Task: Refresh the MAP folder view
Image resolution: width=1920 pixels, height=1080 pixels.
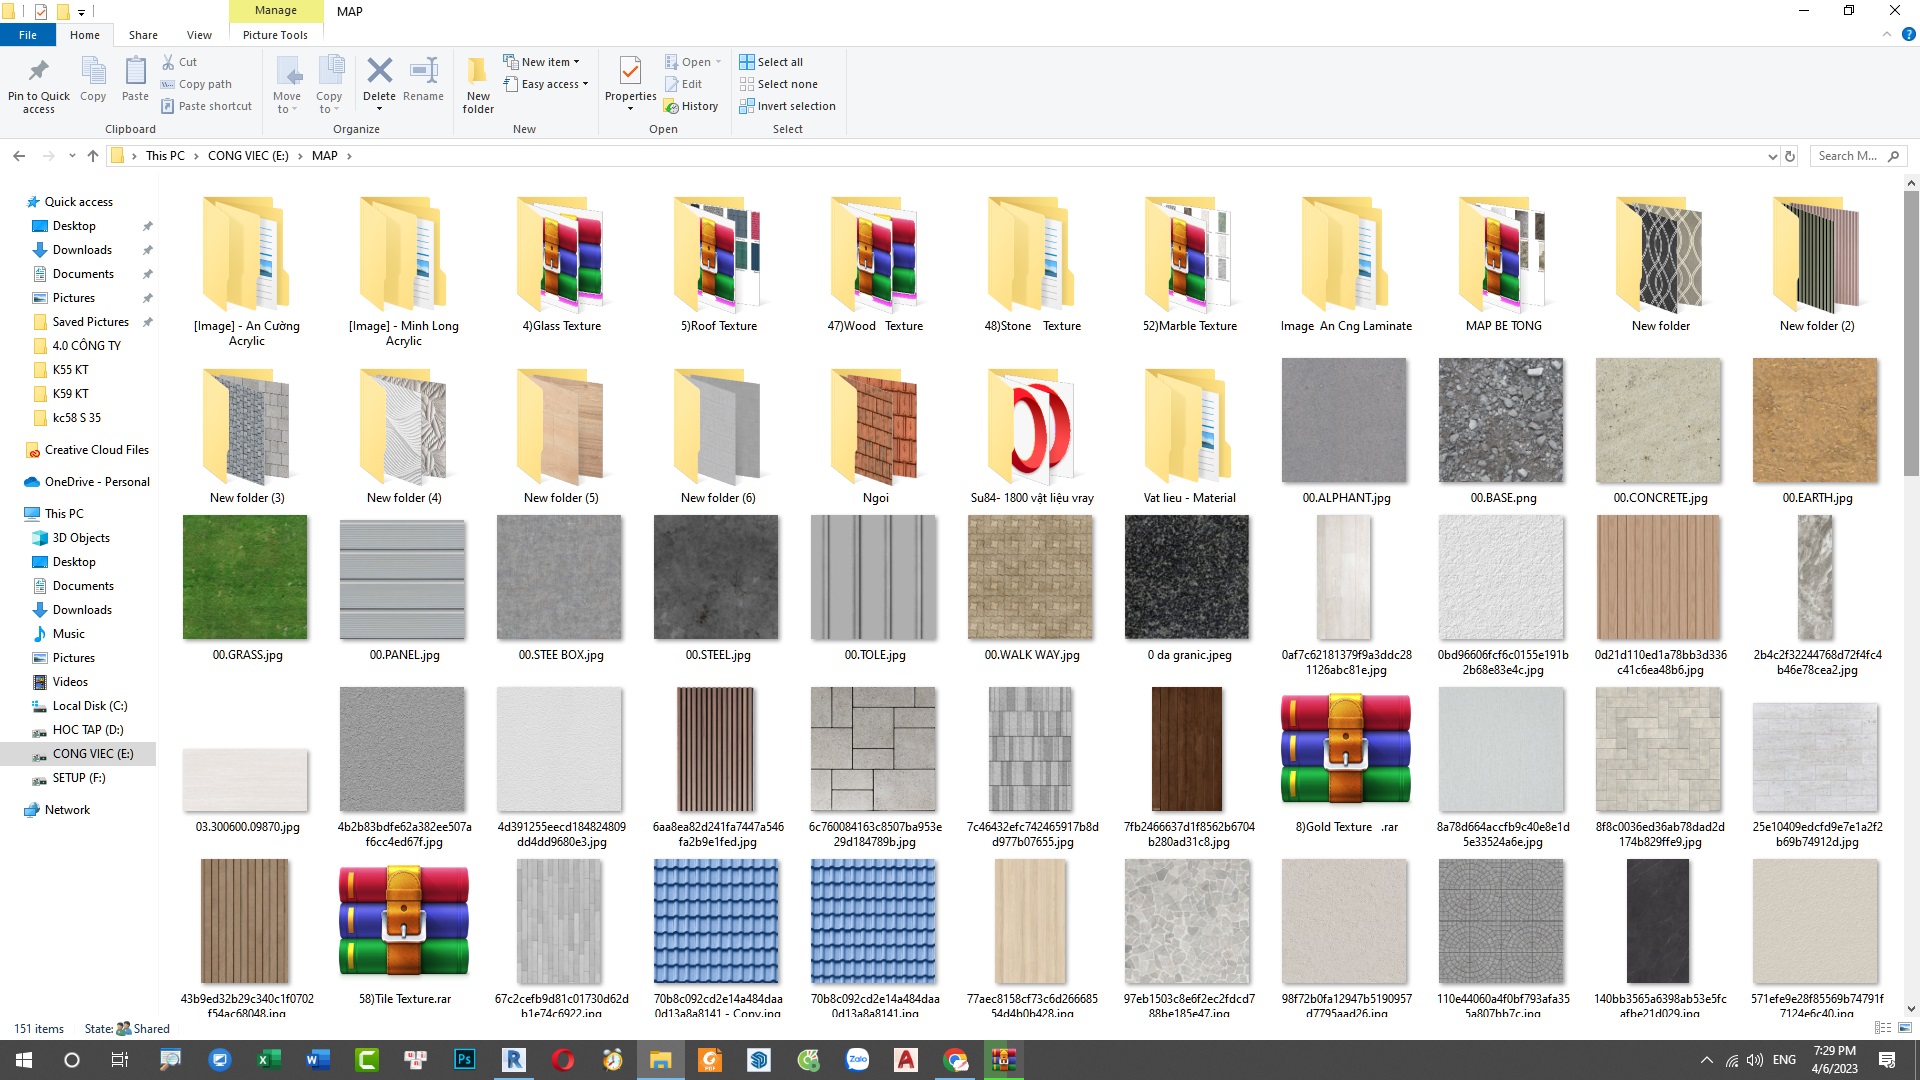Action: pyautogui.click(x=1790, y=156)
